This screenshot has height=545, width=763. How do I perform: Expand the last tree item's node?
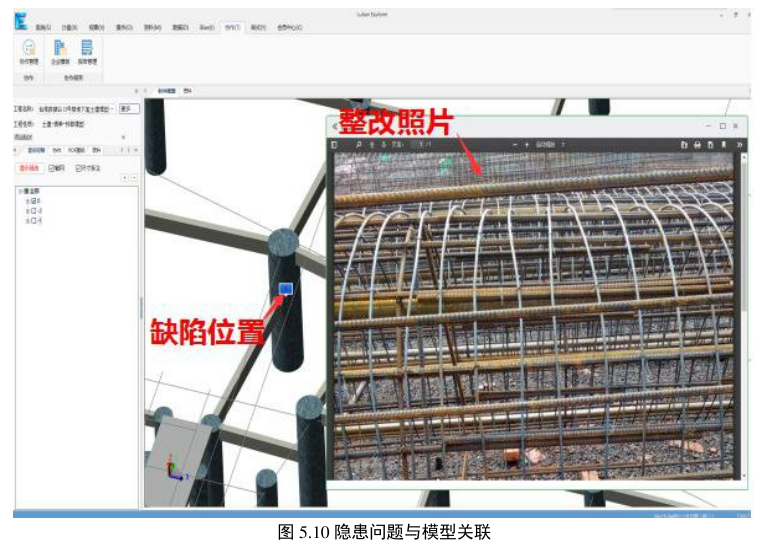pos(28,220)
